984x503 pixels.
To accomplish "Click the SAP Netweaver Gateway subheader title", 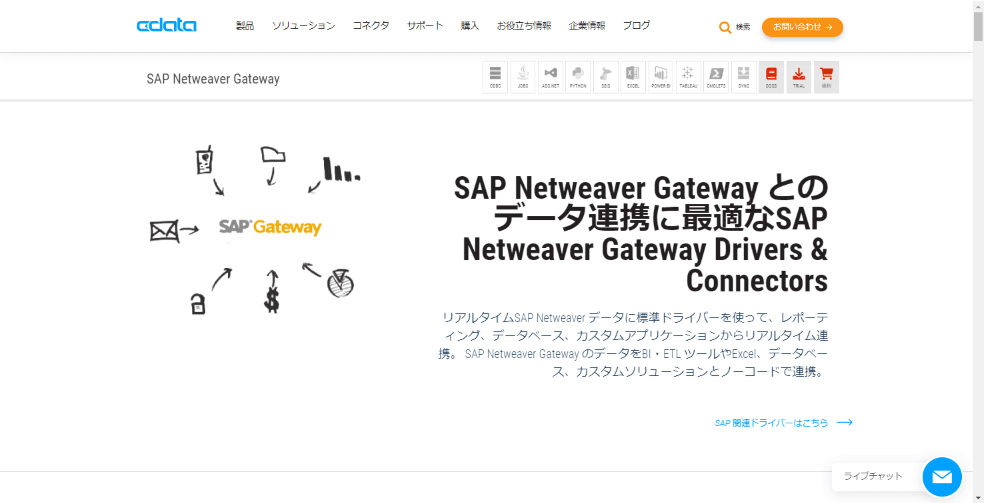I will [x=213, y=79].
